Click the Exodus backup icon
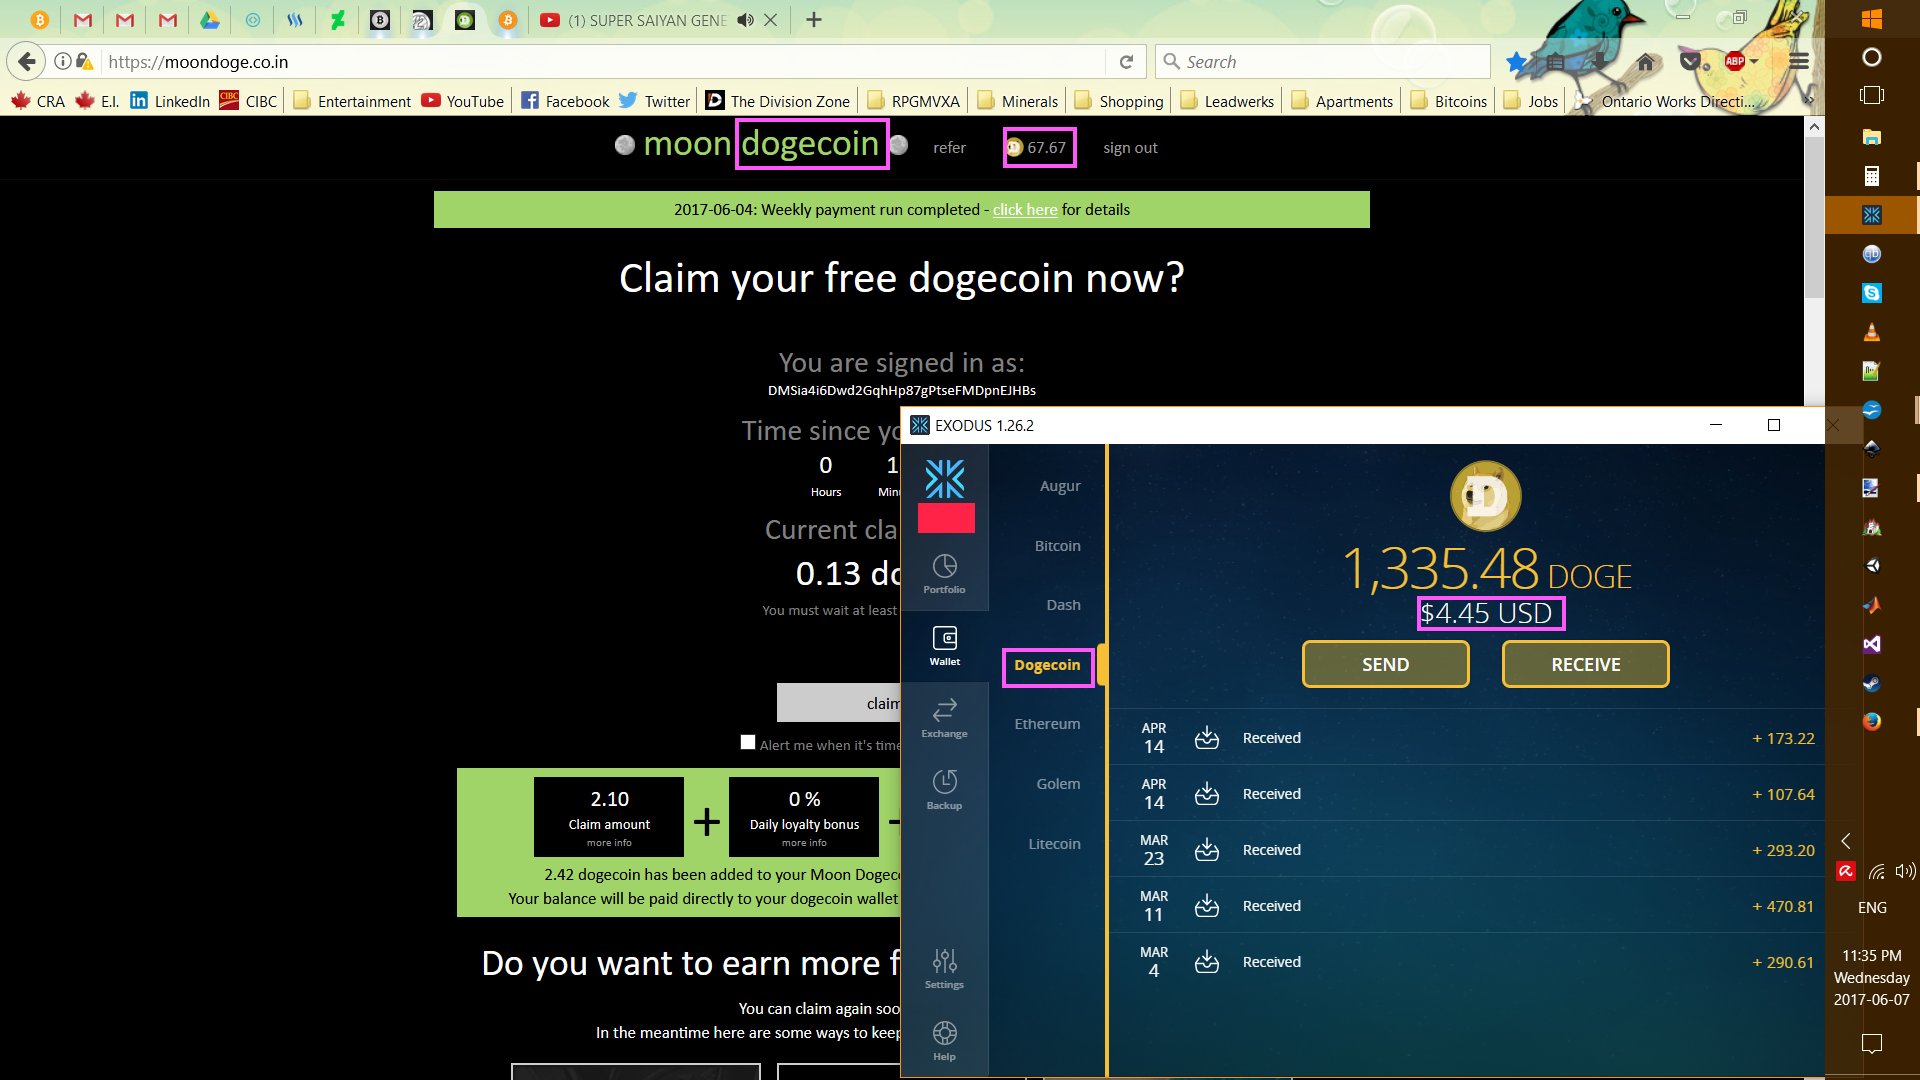This screenshot has height=1080, width=1920. tap(944, 787)
